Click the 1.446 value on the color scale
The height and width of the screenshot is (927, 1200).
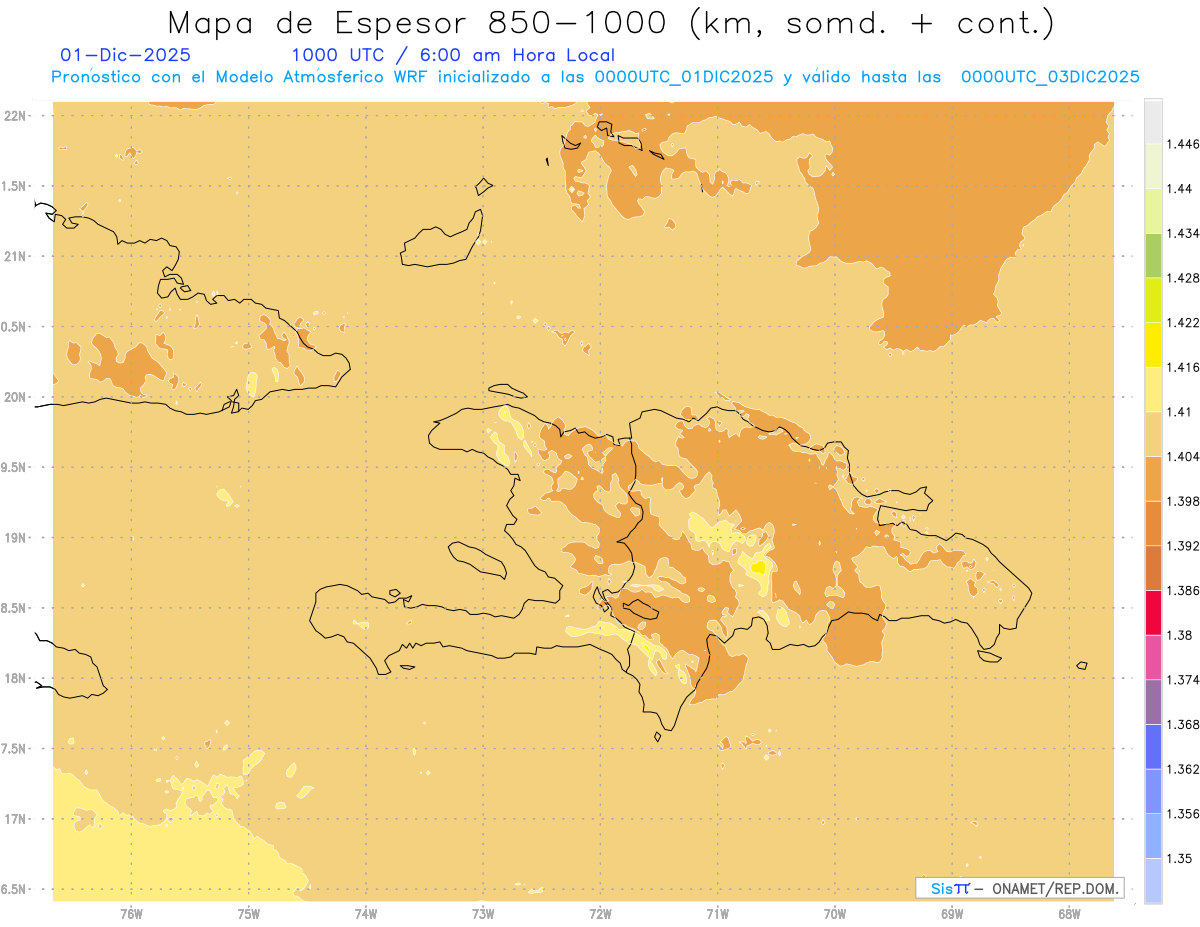click(1182, 144)
